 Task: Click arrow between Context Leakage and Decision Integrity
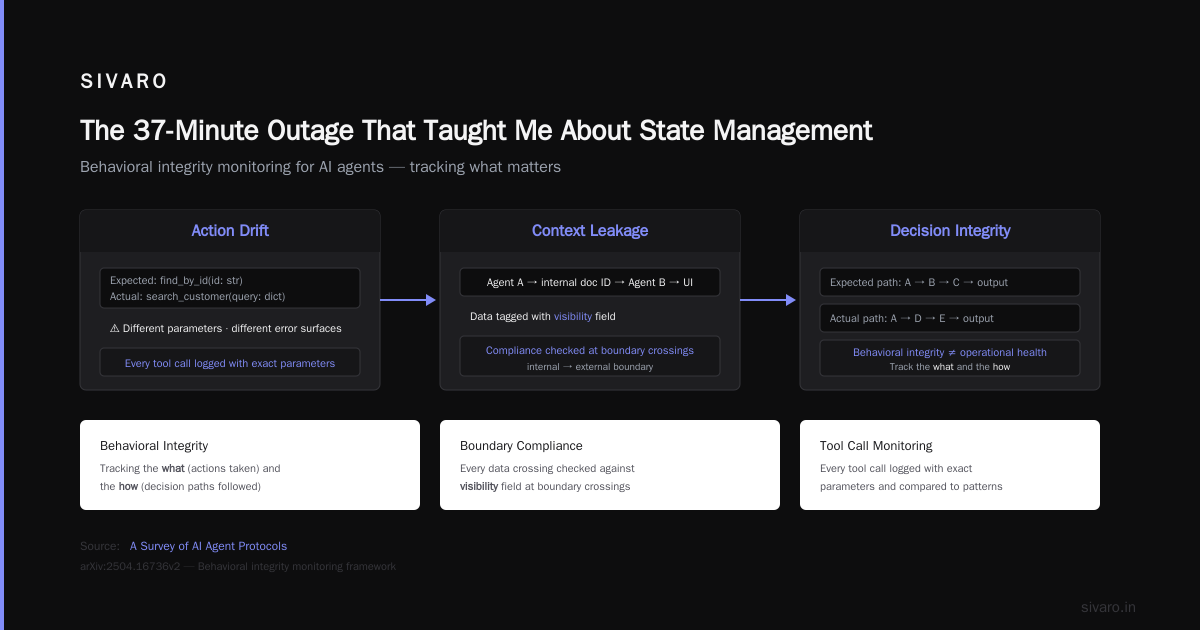[769, 300]
